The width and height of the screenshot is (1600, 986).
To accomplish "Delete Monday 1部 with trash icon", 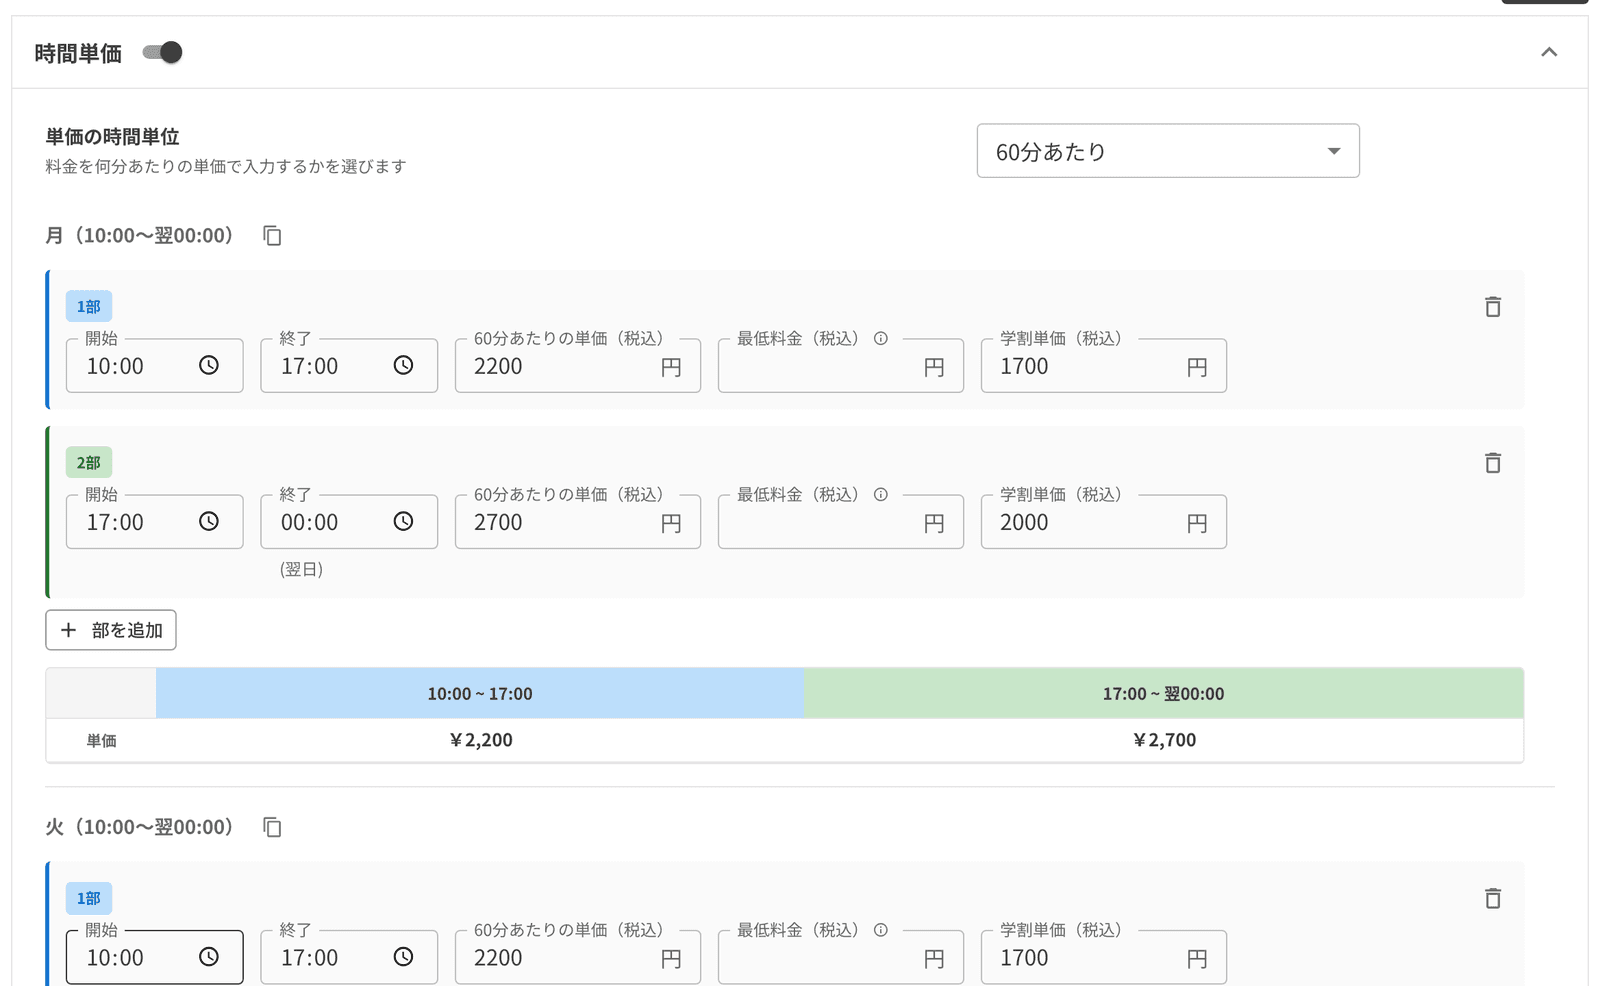I will (1493, 307).
